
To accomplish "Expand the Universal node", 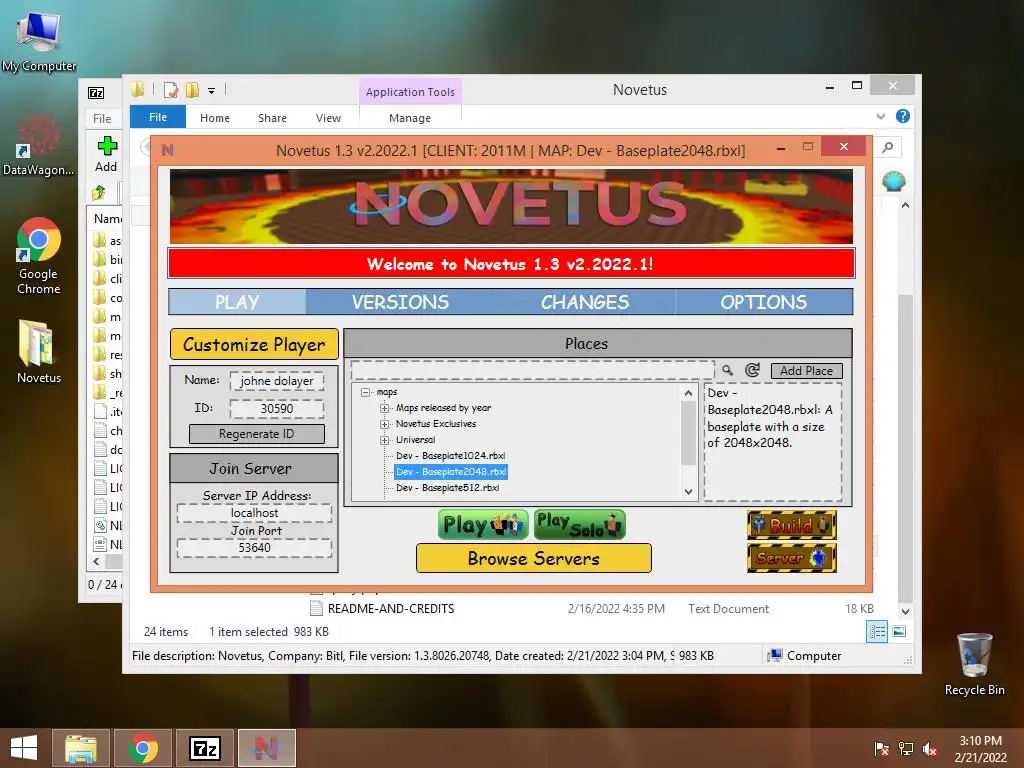I will [x=385, y=440].
